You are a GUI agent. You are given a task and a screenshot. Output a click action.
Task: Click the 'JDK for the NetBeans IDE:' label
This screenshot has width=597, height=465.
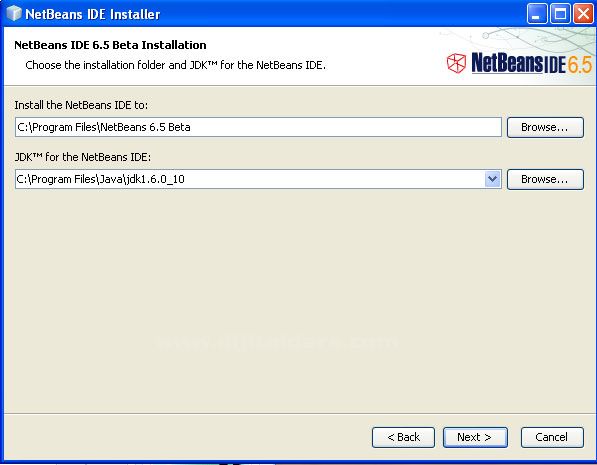[x=83, y=157]
